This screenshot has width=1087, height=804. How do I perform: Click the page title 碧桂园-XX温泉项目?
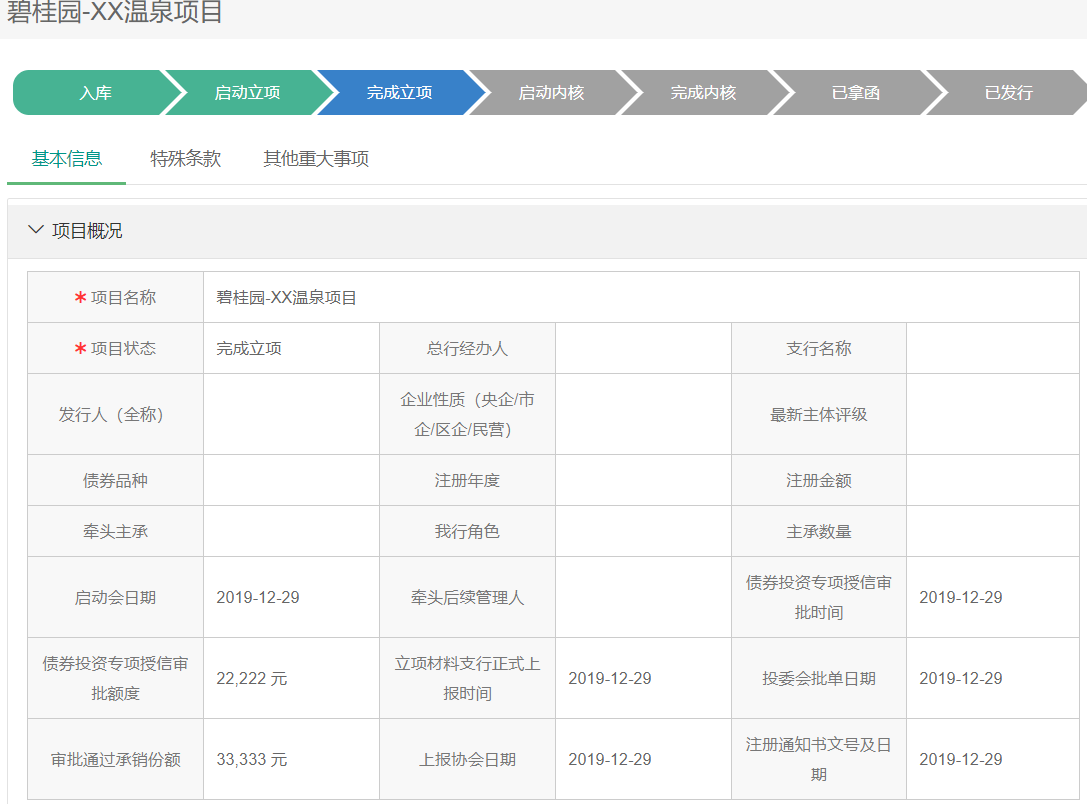(x=115, y=12)
